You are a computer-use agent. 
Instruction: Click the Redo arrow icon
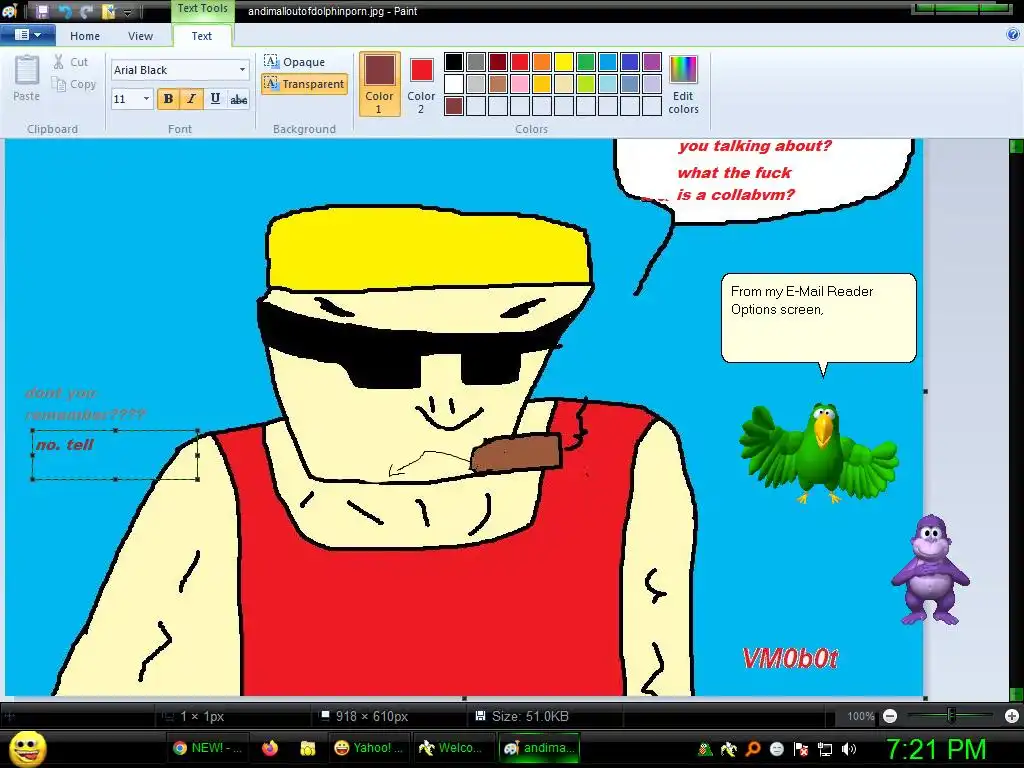(x=86, y=11)
